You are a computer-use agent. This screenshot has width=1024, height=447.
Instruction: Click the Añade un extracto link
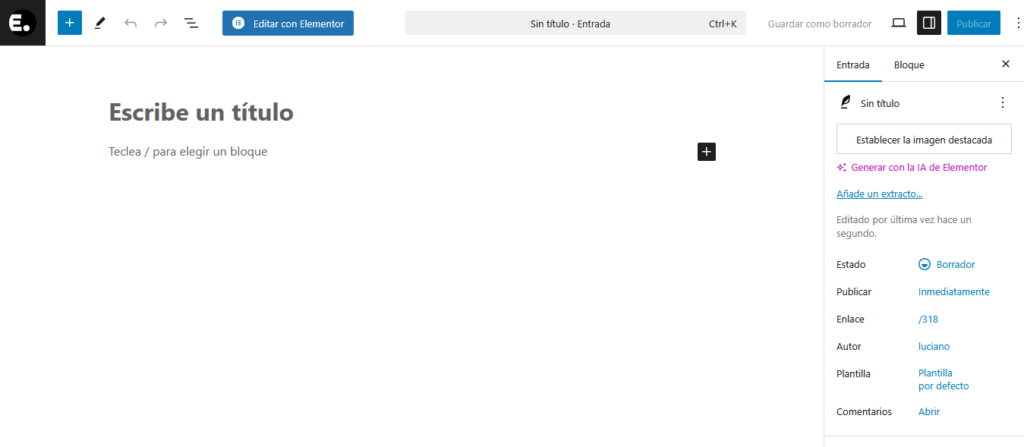pyautogui.click(x=878, y=194)
